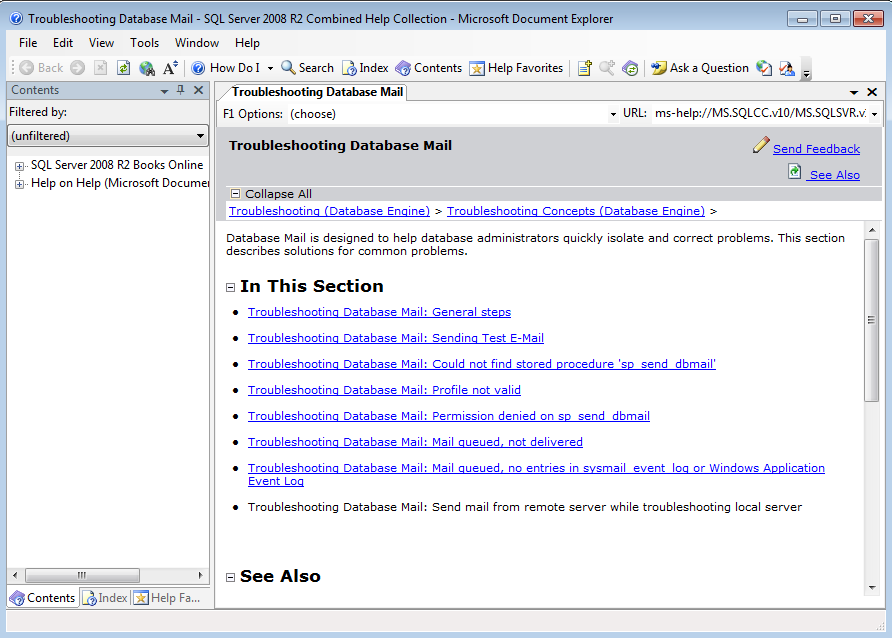Viewport: 892px width, 638px height.
Task: Open Contents pane window position dropdown
Action: coord(164,90)
